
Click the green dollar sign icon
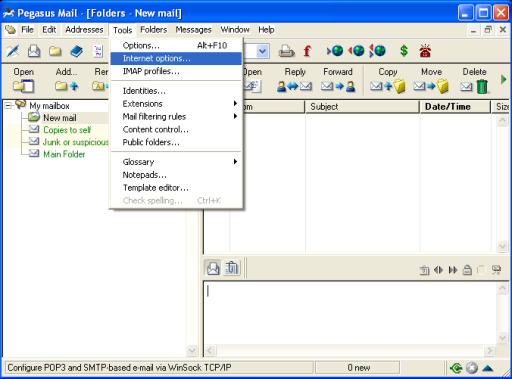404,51
